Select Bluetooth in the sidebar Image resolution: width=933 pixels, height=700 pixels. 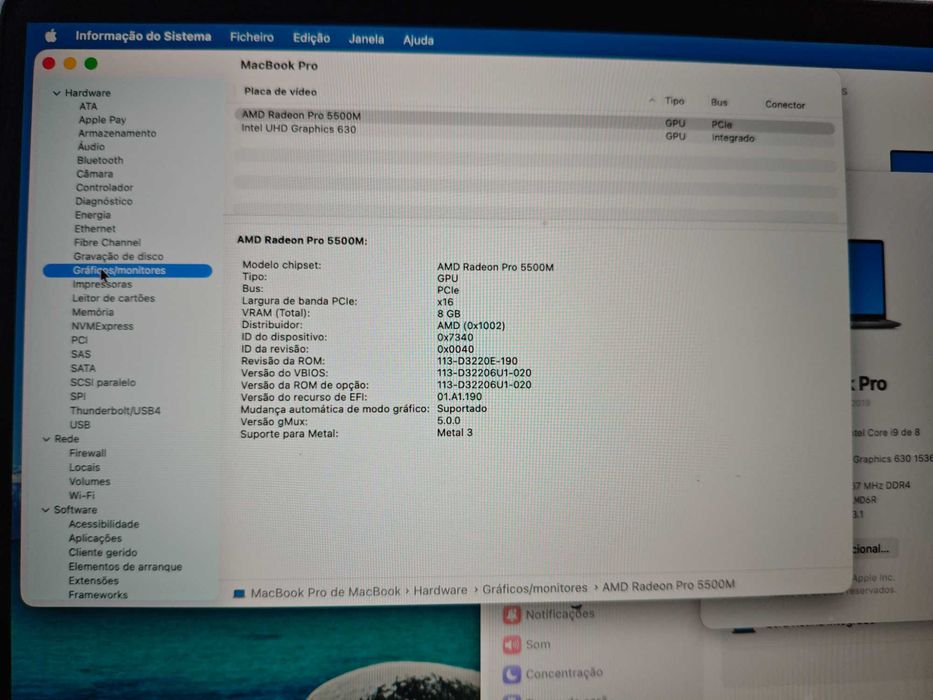[x=100, y=160]
